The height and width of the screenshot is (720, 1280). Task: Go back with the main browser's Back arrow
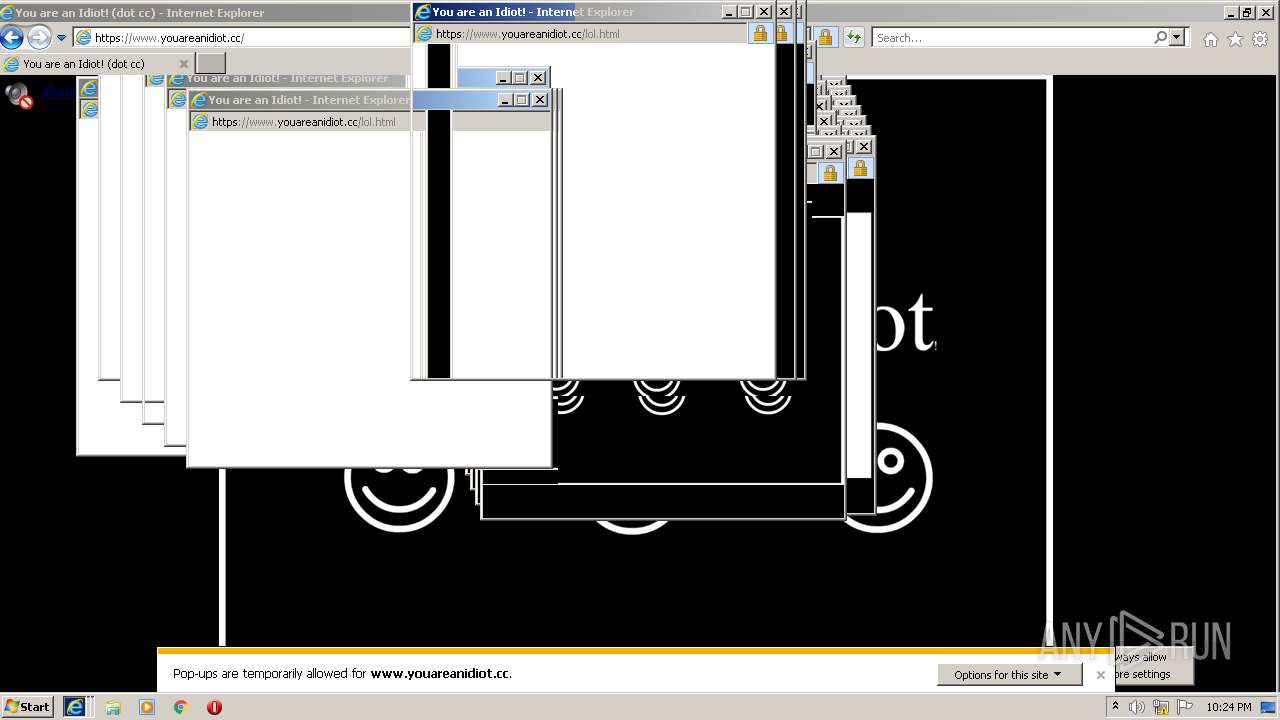[11, 38]
